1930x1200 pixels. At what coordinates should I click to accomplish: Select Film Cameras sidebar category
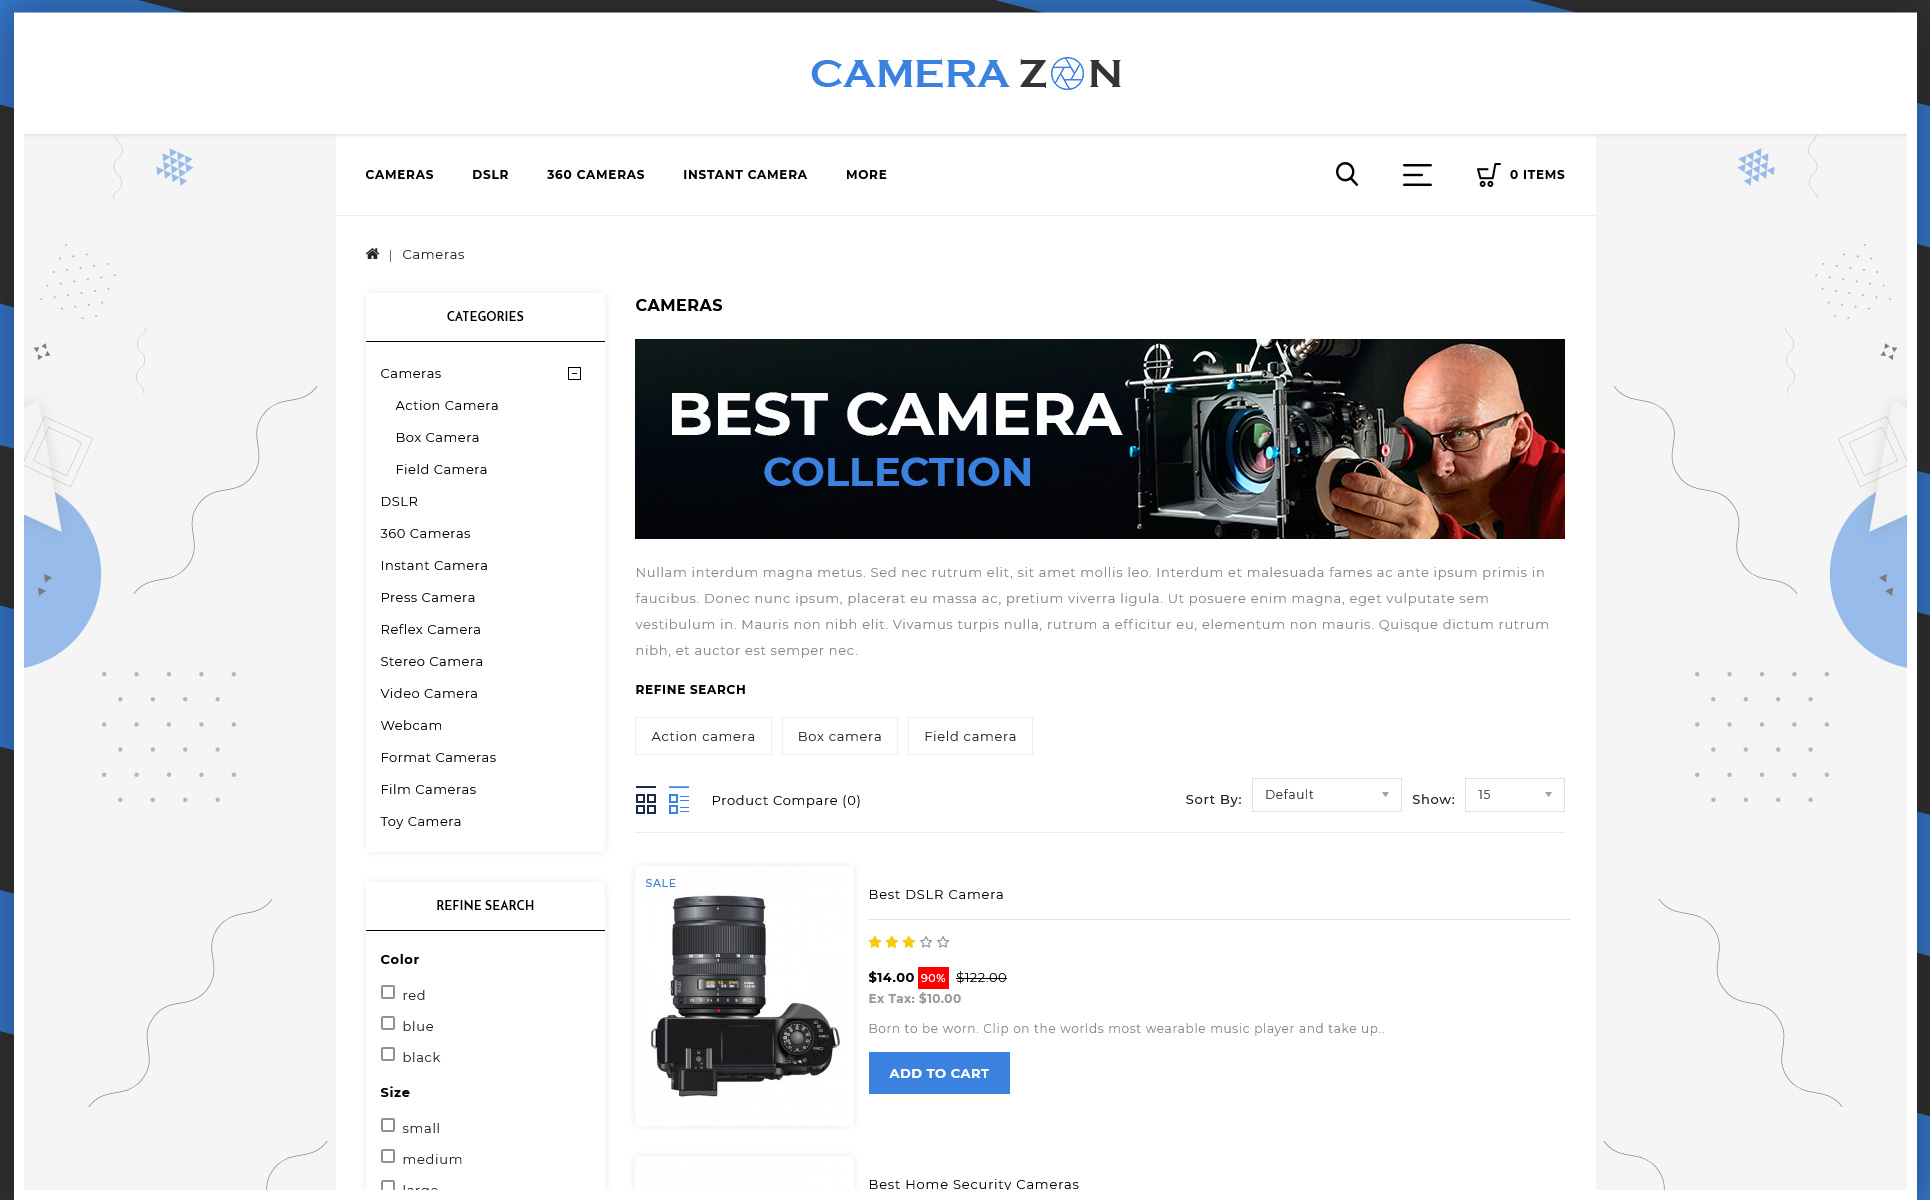(x=428, y=789)
